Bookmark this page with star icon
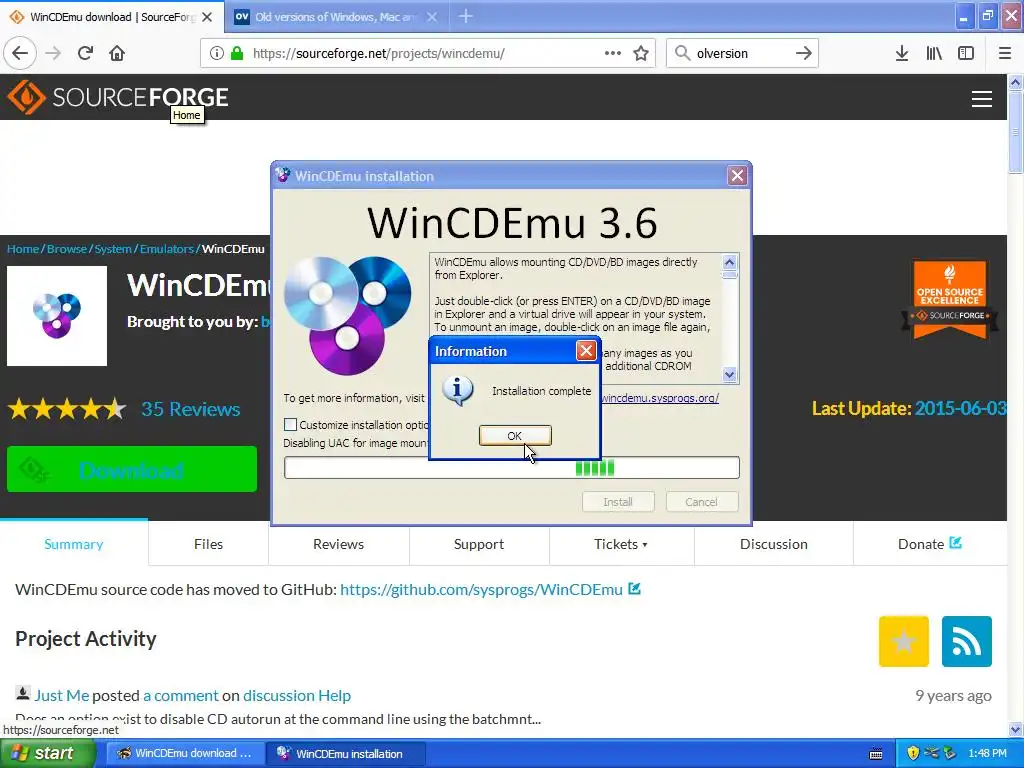Image resolution: width=1024 pixels, height=768 pixels. tap(641, 53)
